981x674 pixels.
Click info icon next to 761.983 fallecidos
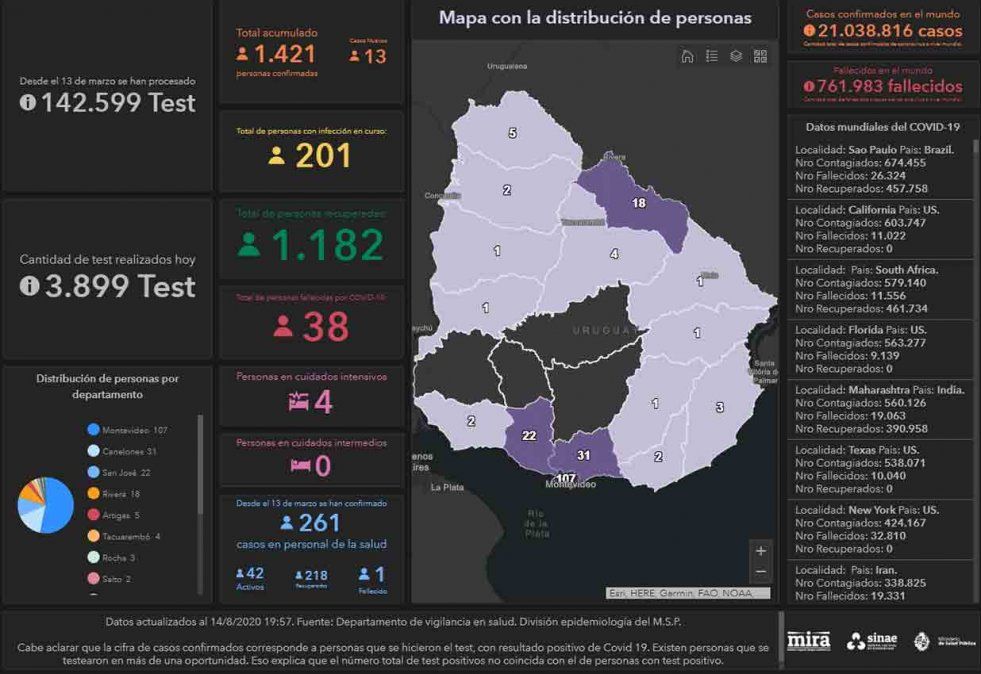(809, 87)
